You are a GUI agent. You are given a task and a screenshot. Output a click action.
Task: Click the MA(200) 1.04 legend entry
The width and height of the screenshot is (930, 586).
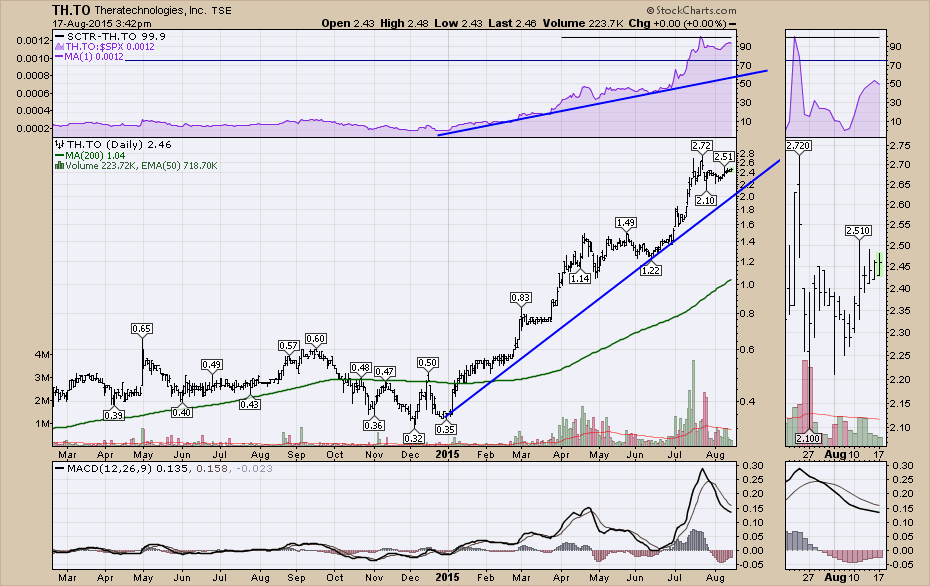click(x=95, y=155)
